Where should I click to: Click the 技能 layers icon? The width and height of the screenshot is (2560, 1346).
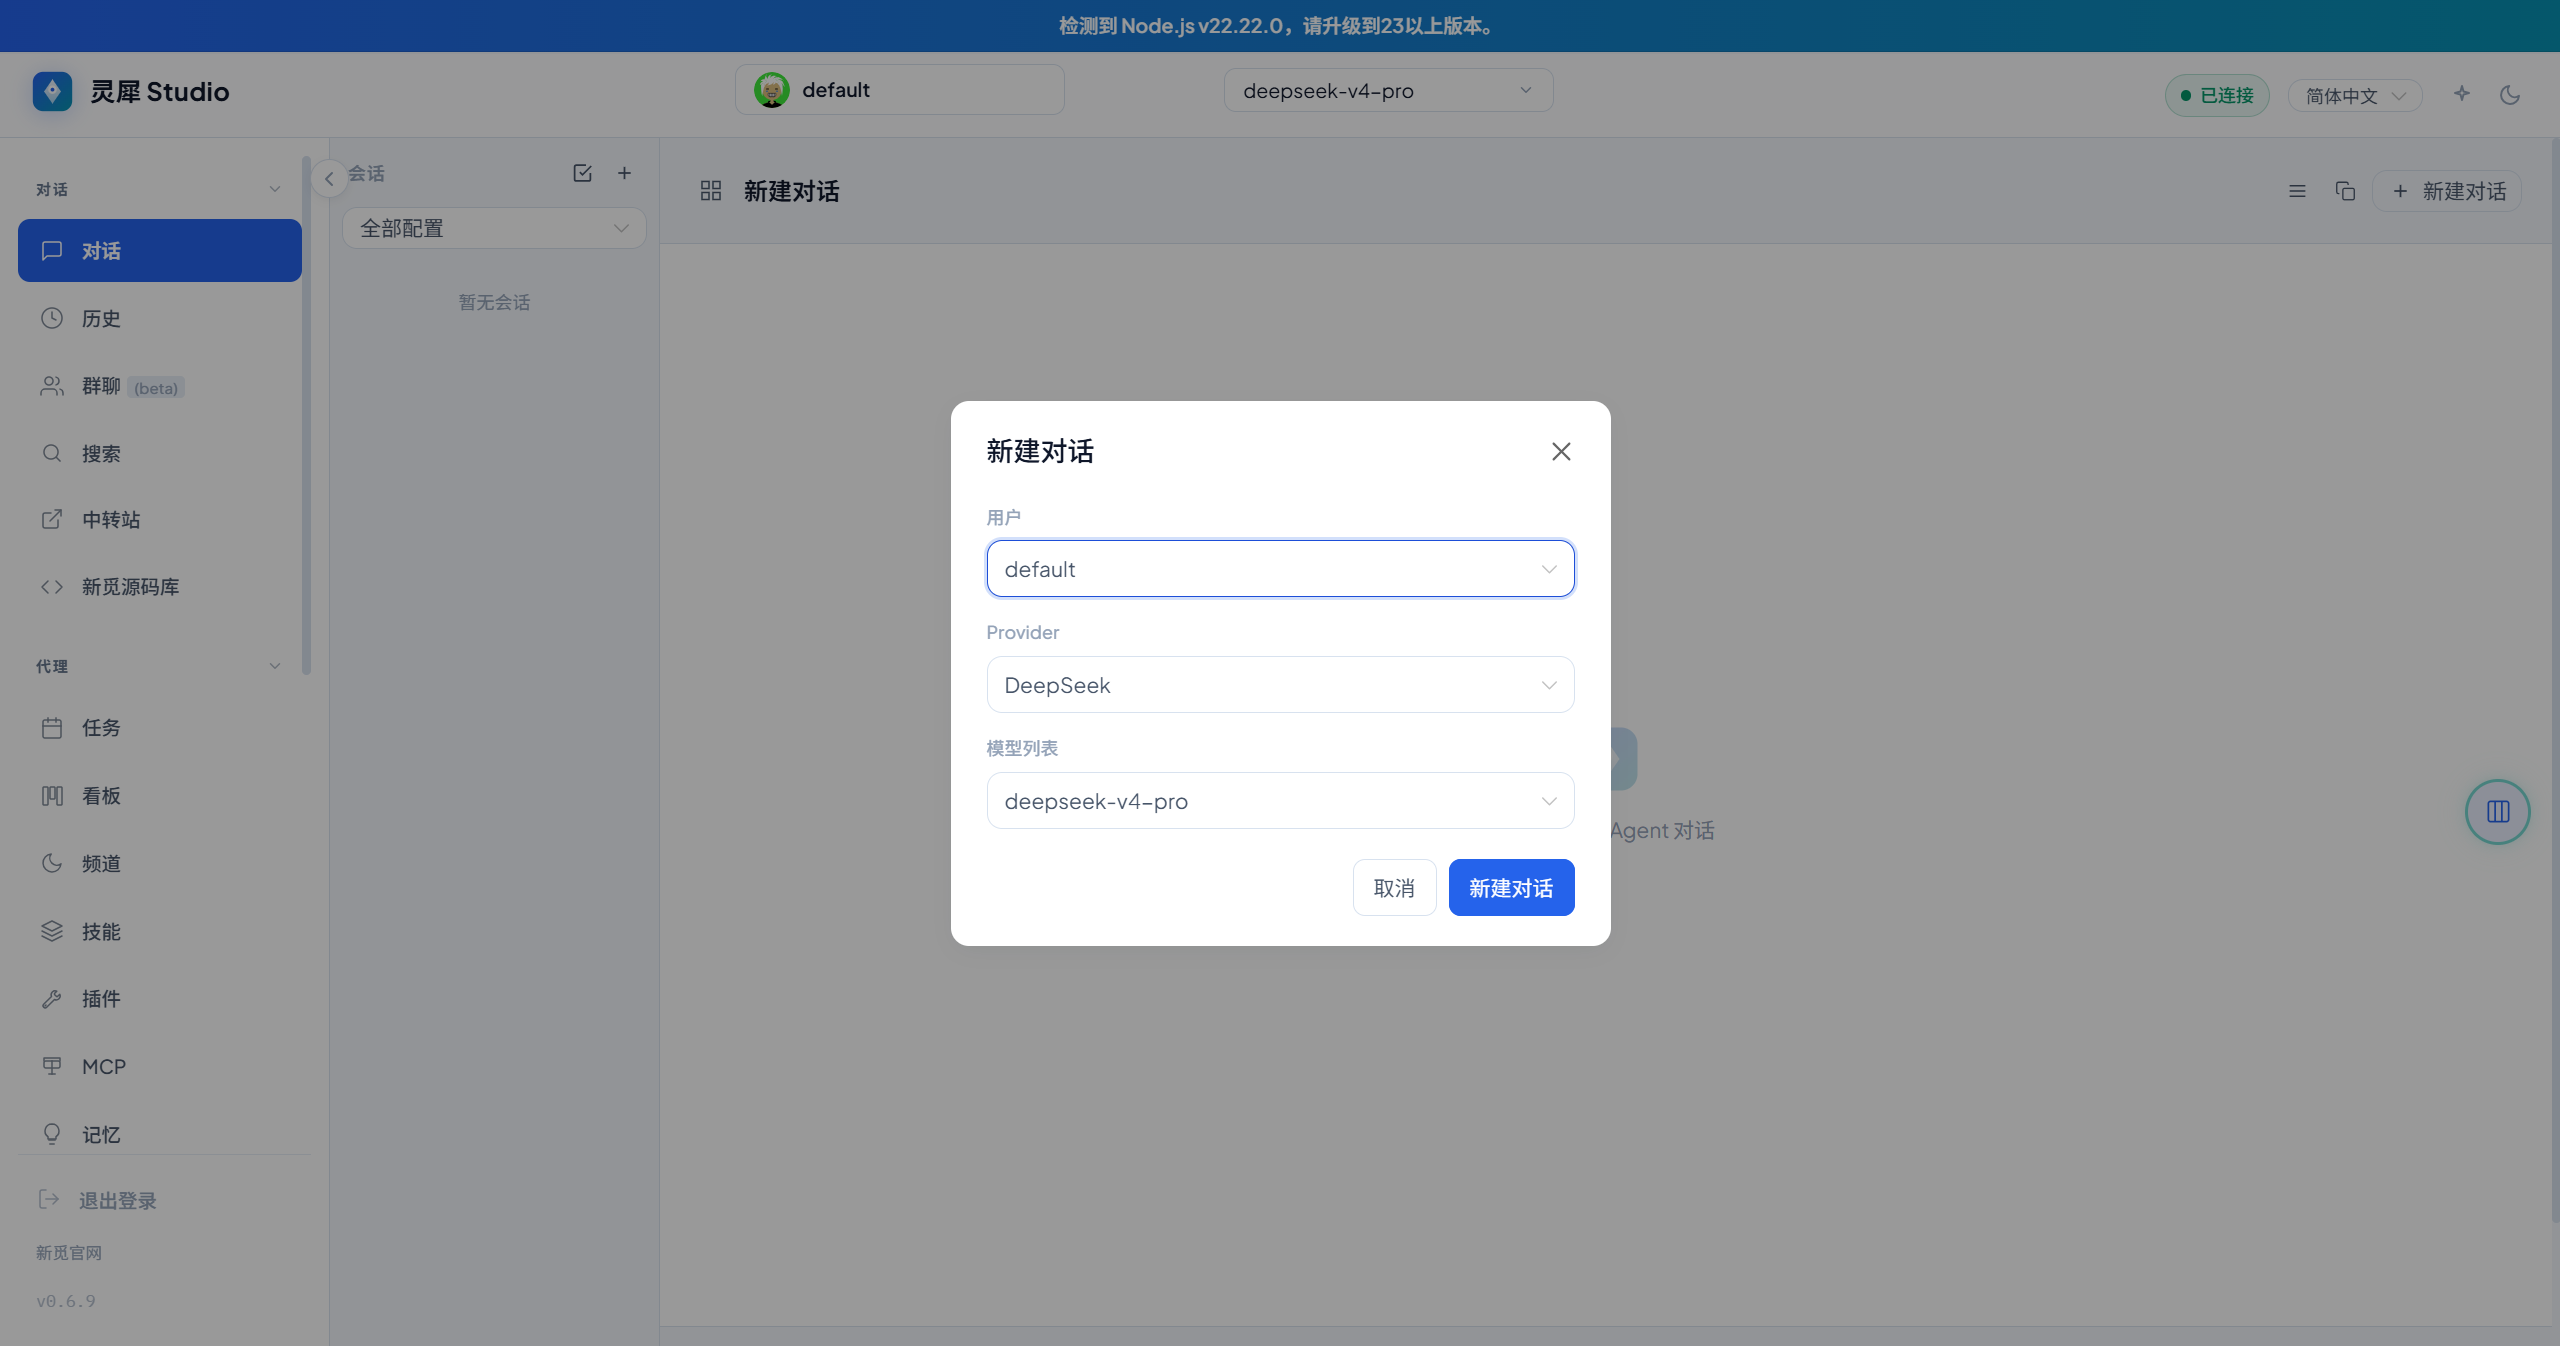(52, 931)
